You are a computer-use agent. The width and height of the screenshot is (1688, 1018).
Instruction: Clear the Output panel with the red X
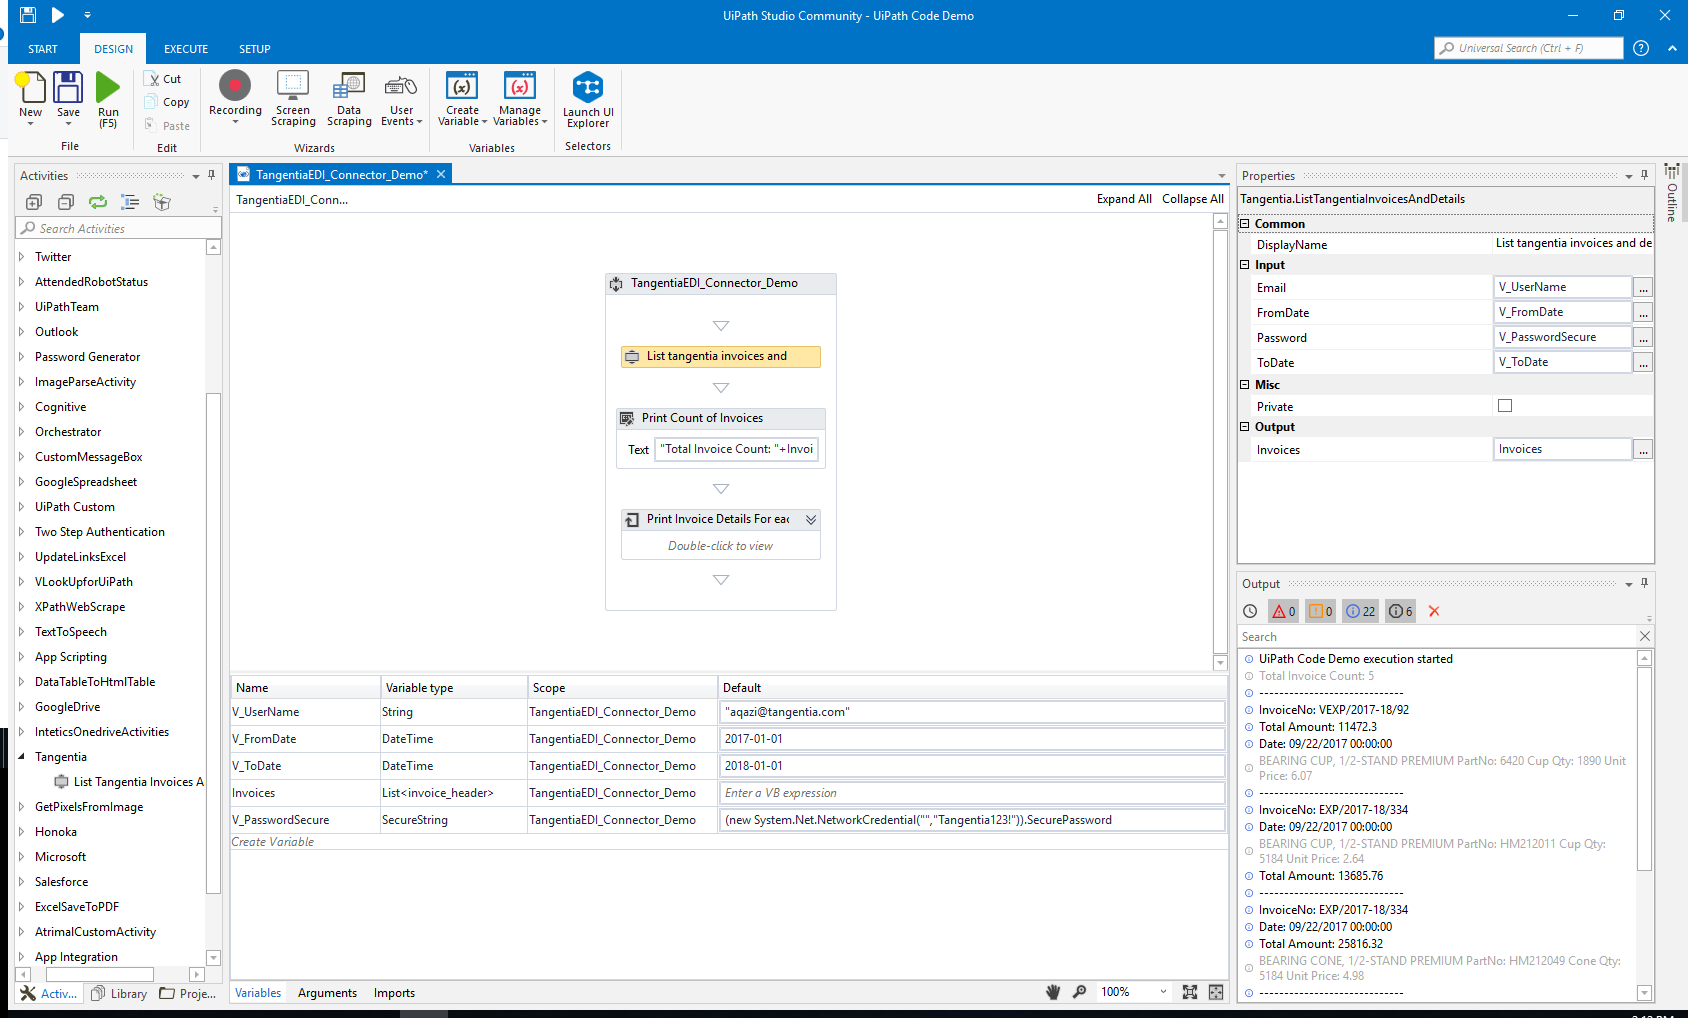click(x=1434, y=611)
